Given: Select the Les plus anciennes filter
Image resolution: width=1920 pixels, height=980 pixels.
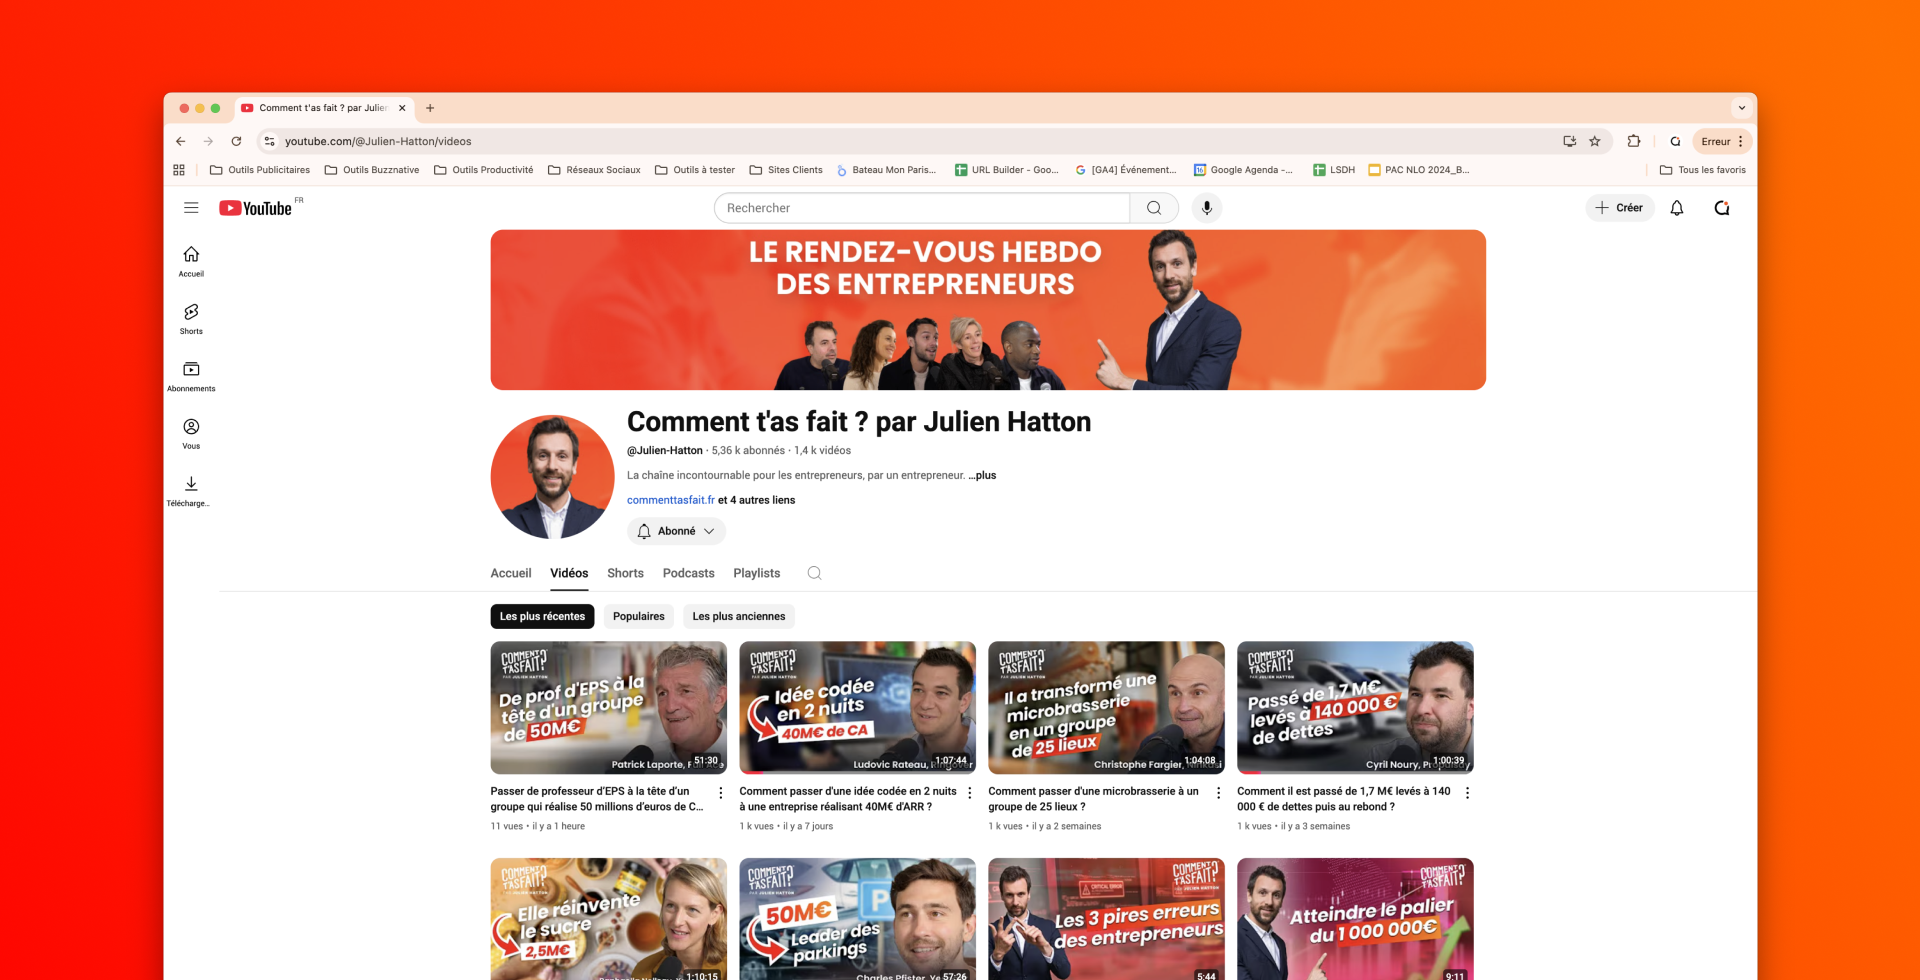Looking at the screenshot, I should [x=739, y=616].
